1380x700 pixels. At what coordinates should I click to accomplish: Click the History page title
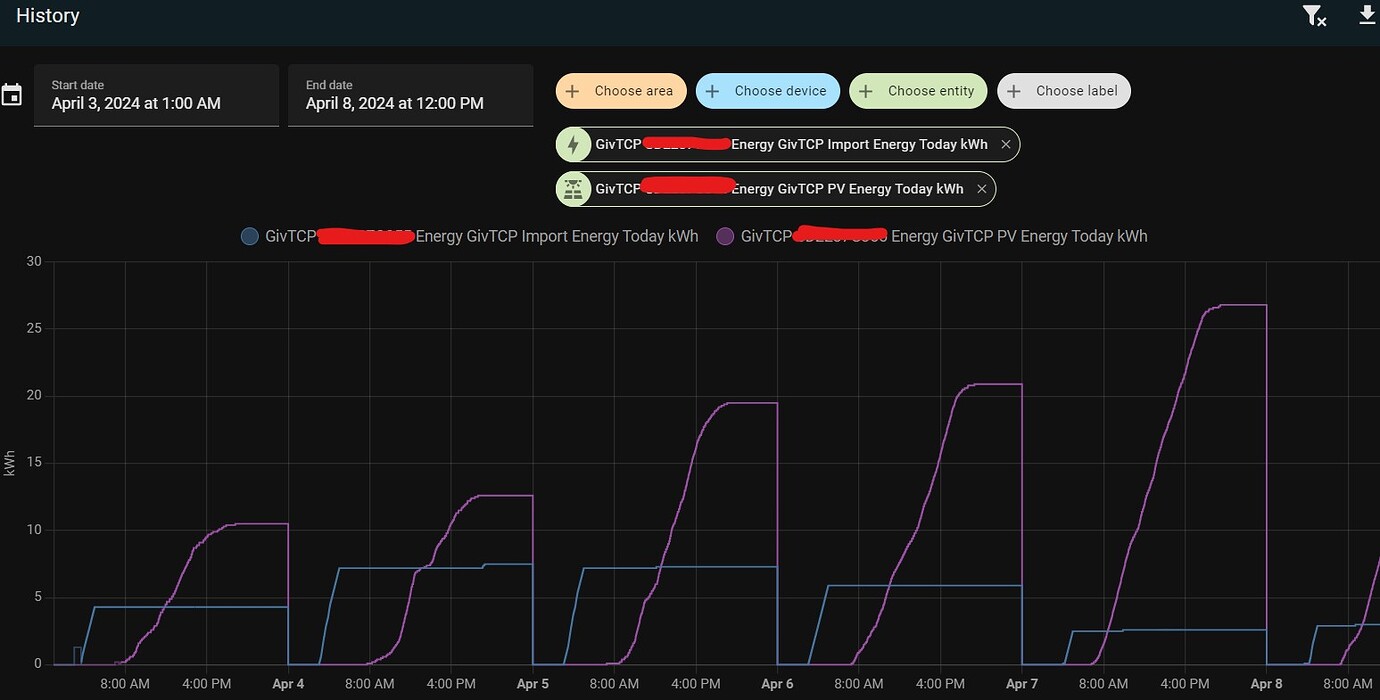[x=47, y=15]
